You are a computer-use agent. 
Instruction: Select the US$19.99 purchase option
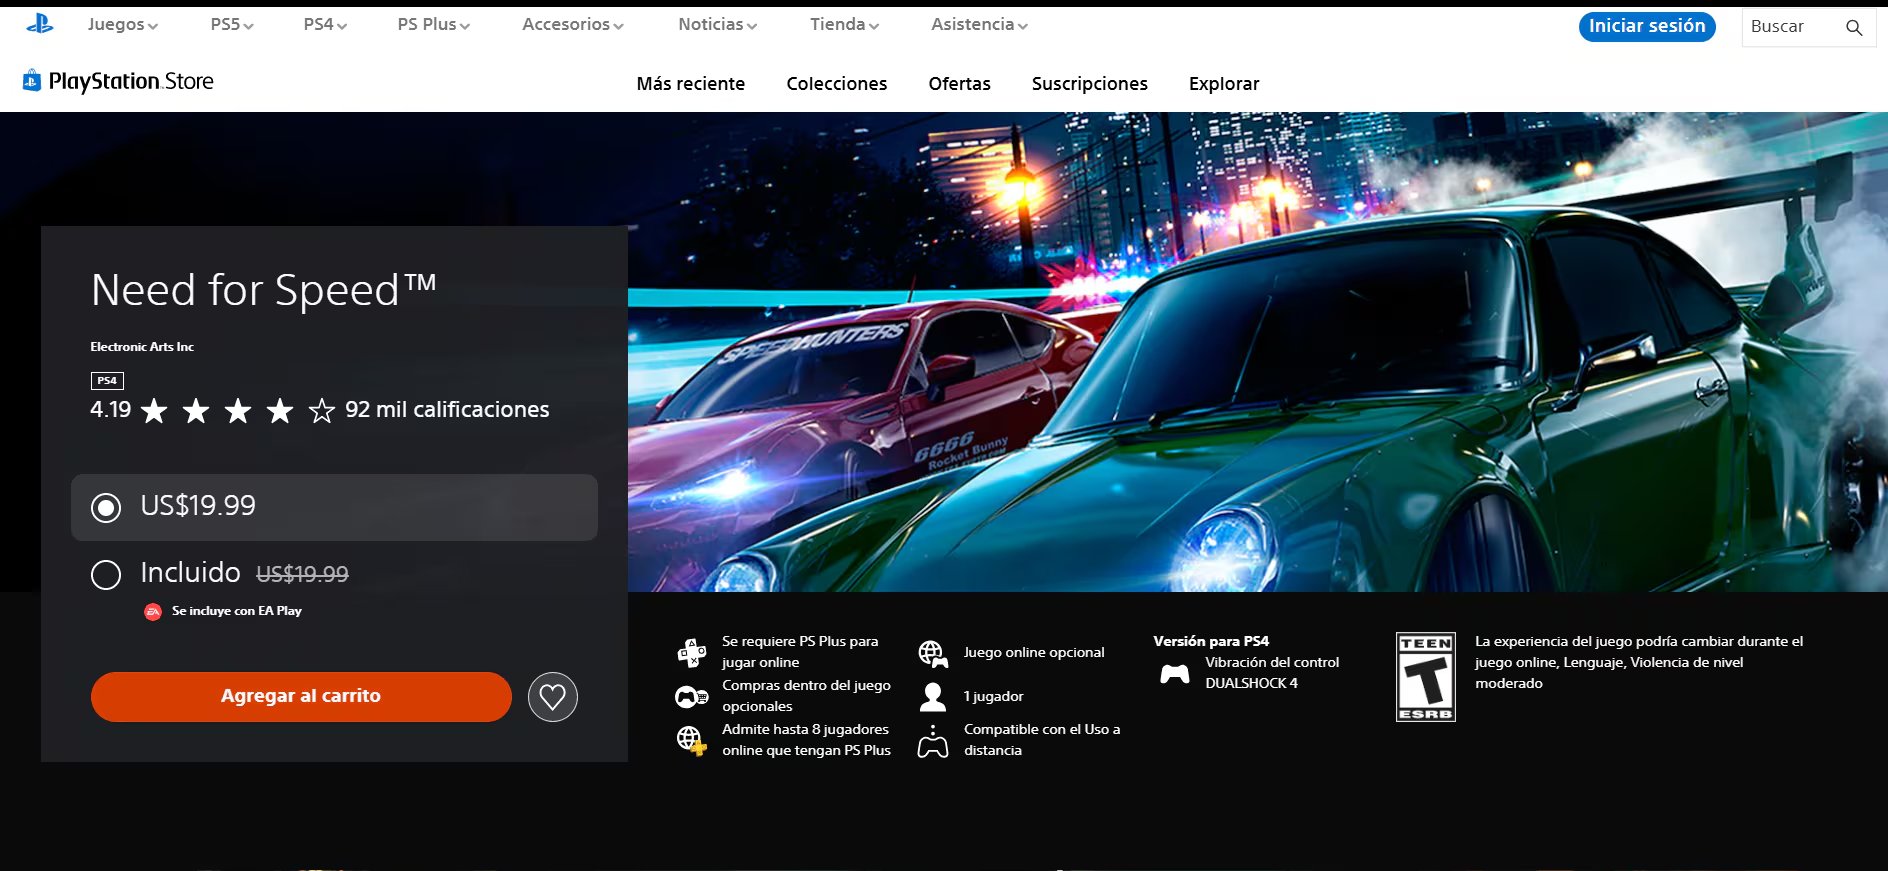click(334, 507)
